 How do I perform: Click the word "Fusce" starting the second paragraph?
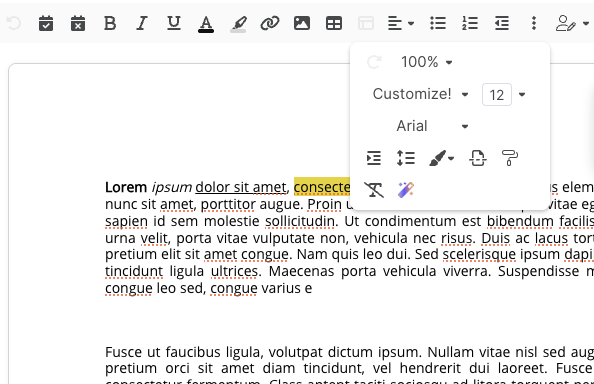(124, 352)
